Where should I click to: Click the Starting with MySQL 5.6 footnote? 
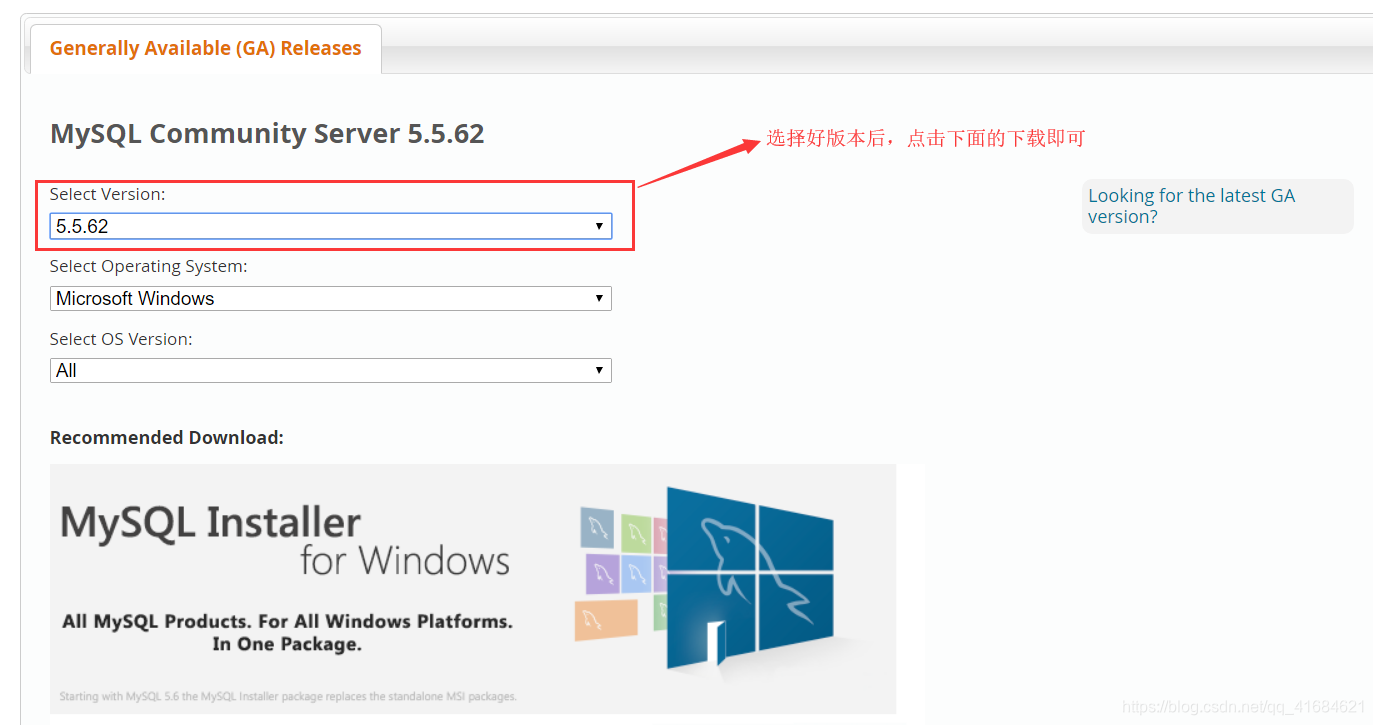point(288,696)
